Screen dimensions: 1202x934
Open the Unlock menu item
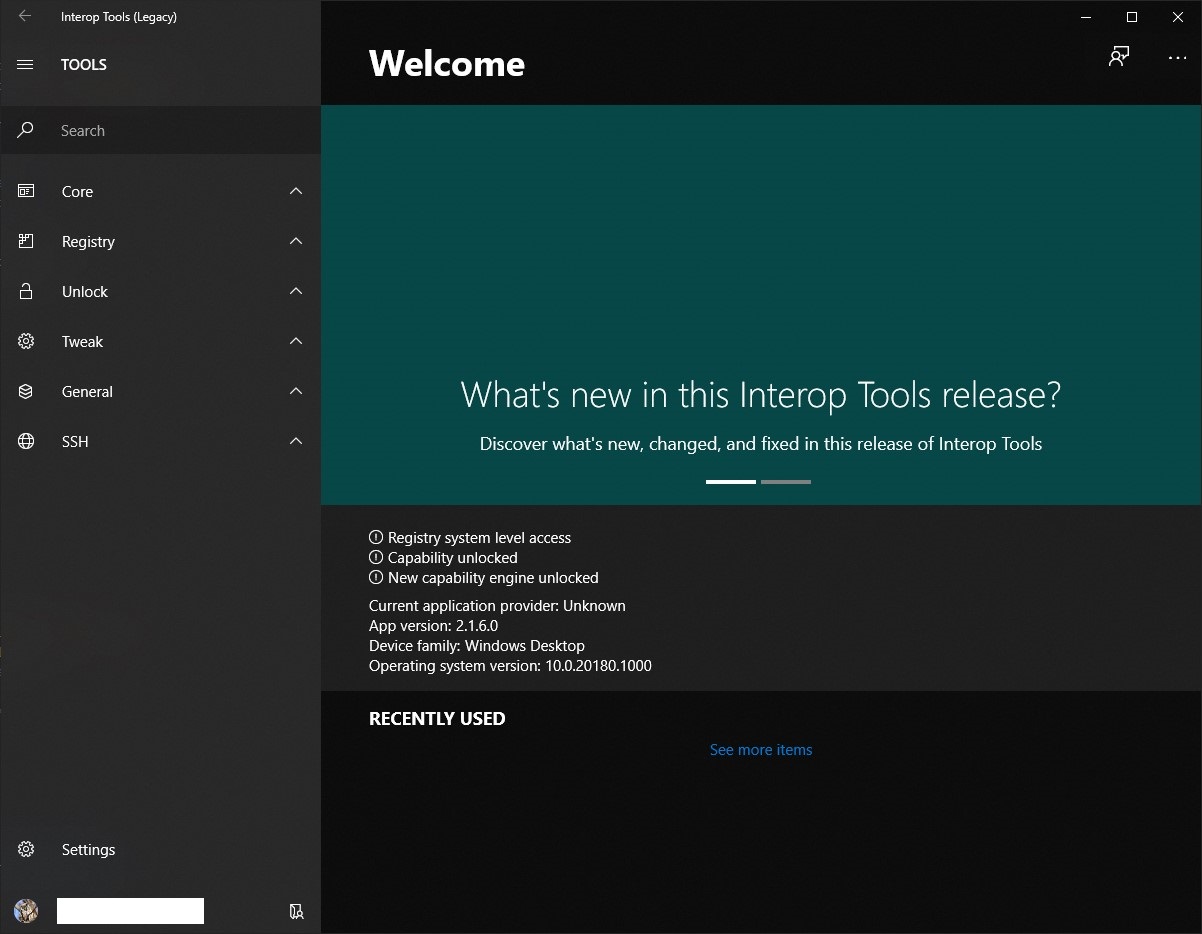pyautogui.click(x=160, y=291)
